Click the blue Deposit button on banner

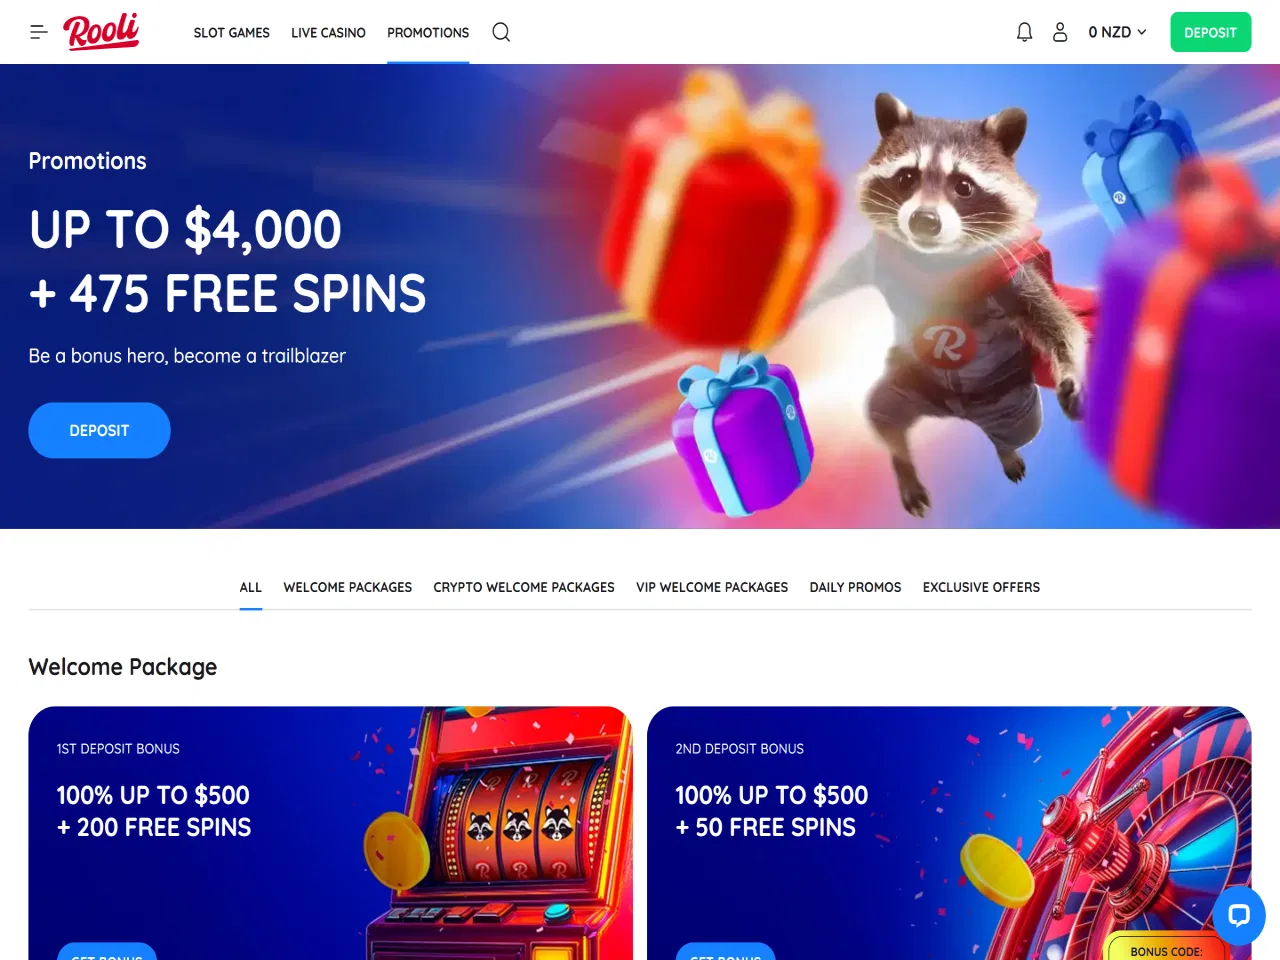click(99, 430)
